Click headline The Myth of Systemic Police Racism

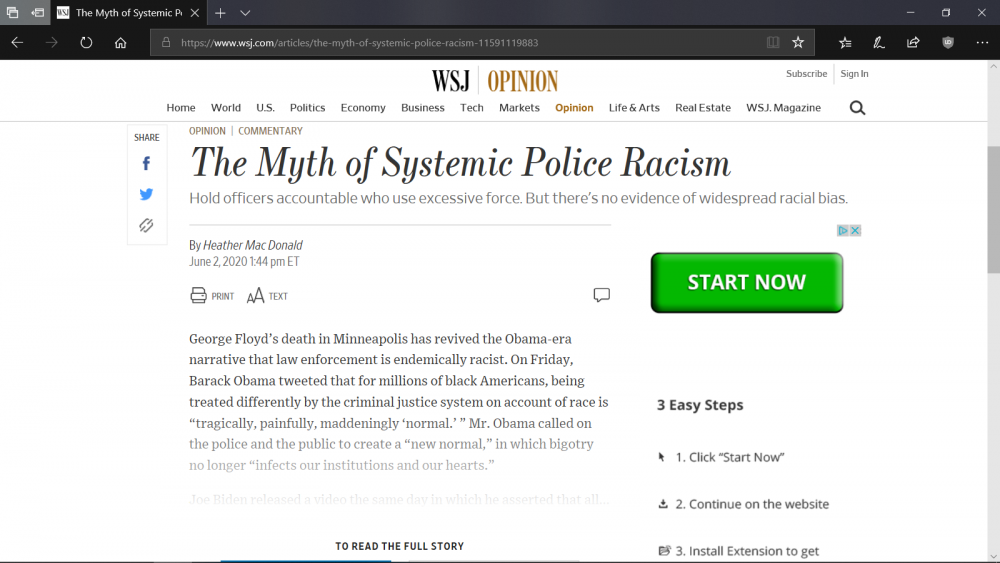coord(460,163)
